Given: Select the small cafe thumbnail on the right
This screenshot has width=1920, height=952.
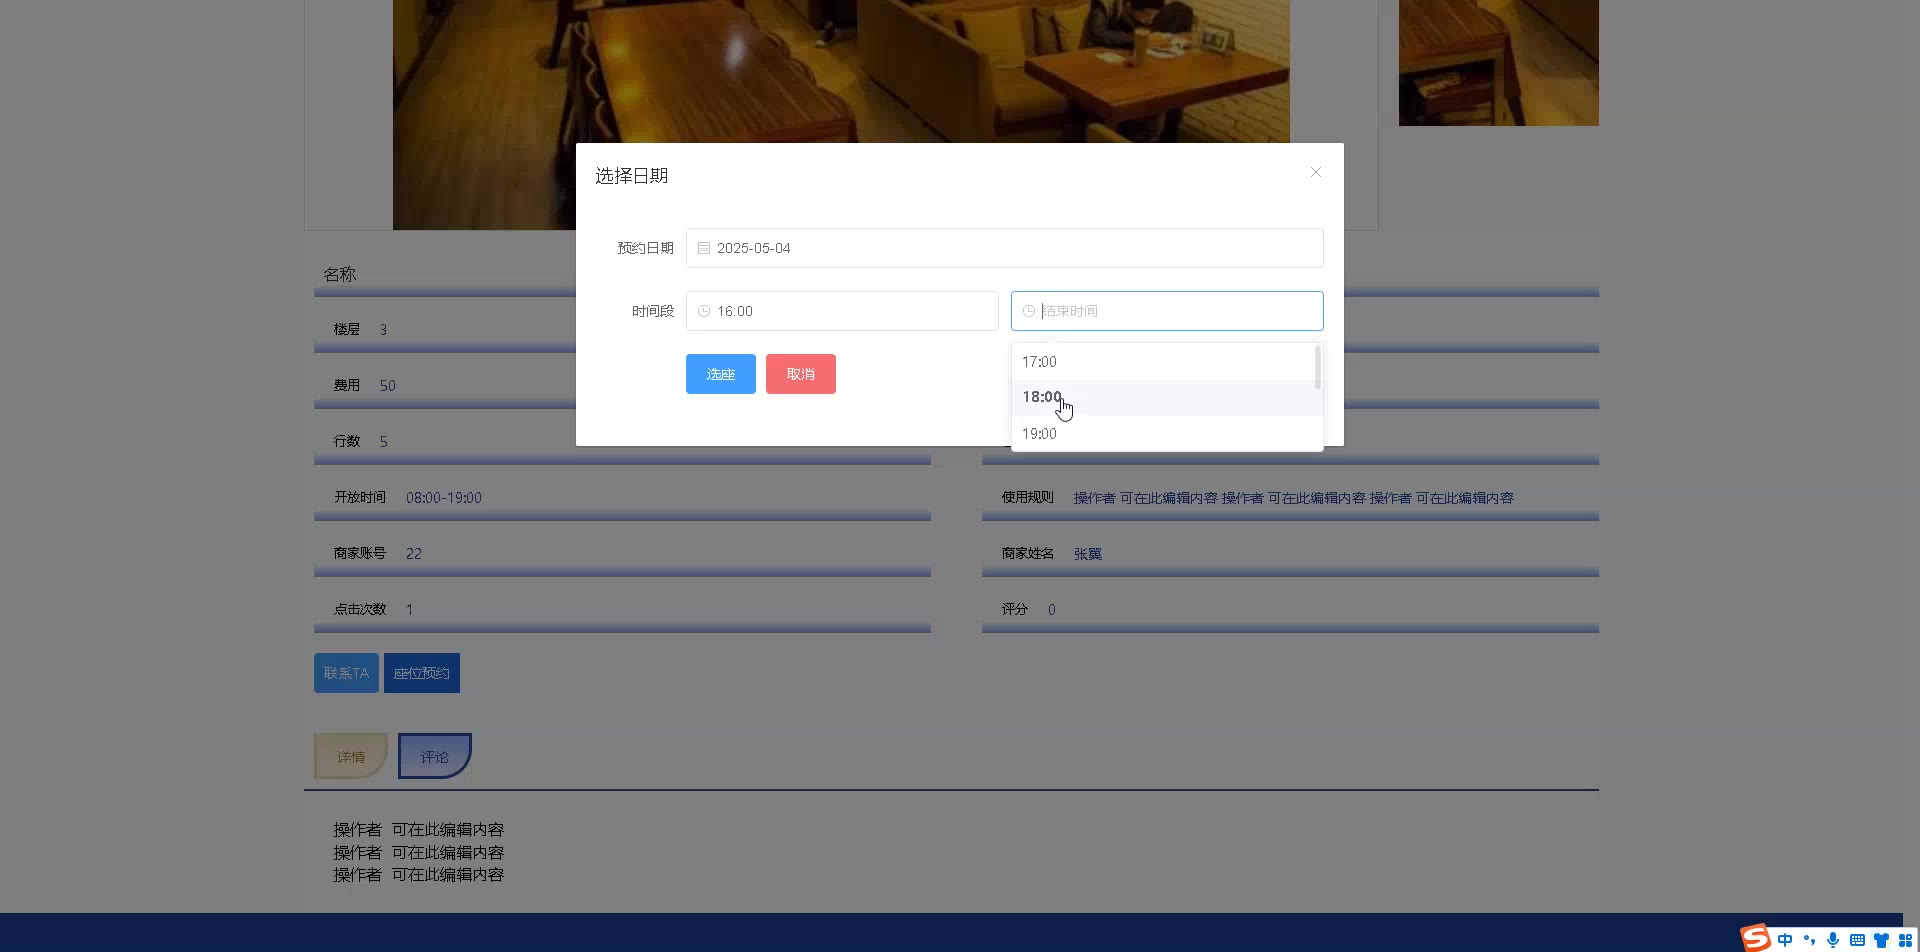Looking at the screenshot, I should click(x=1498, y=63).
